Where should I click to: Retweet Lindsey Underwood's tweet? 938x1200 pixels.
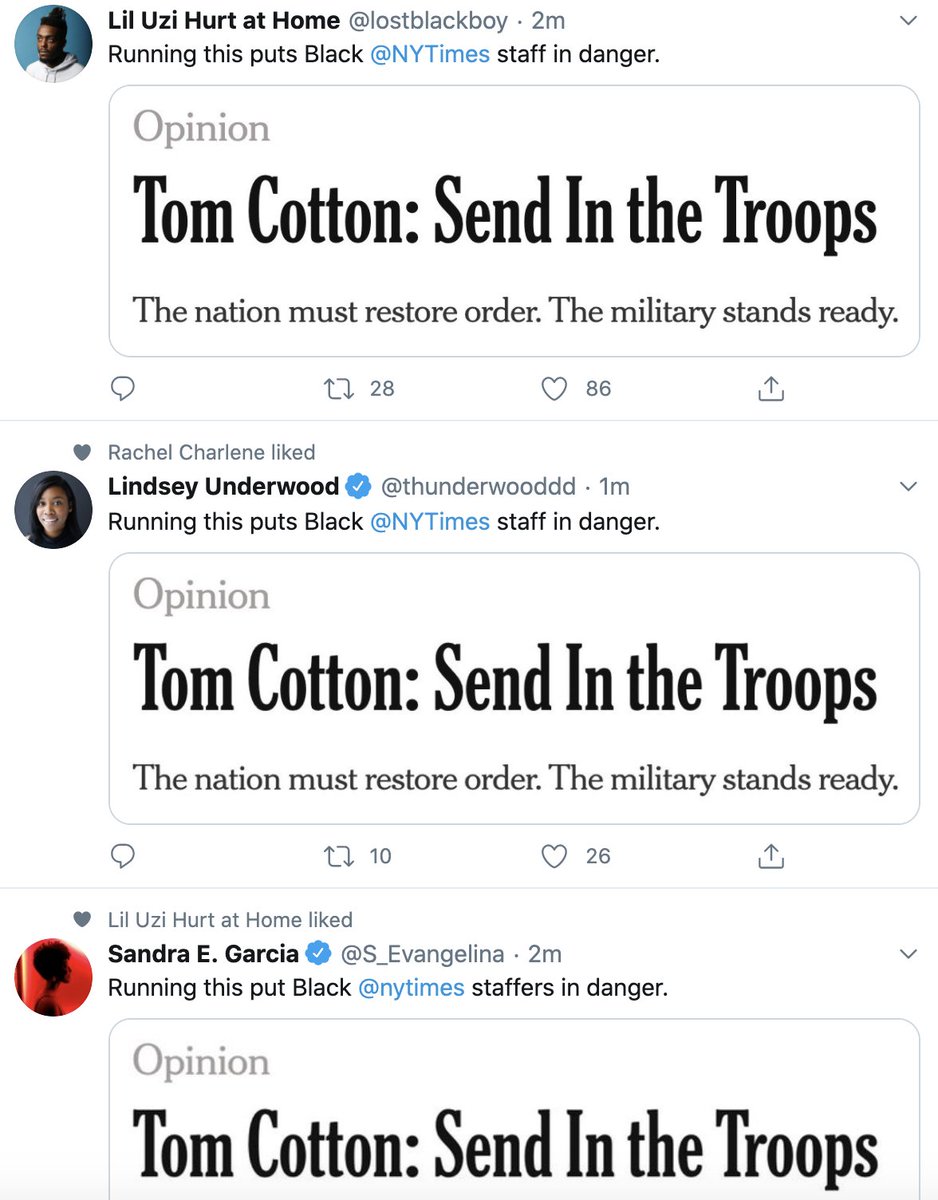click(x=338, y=856)
